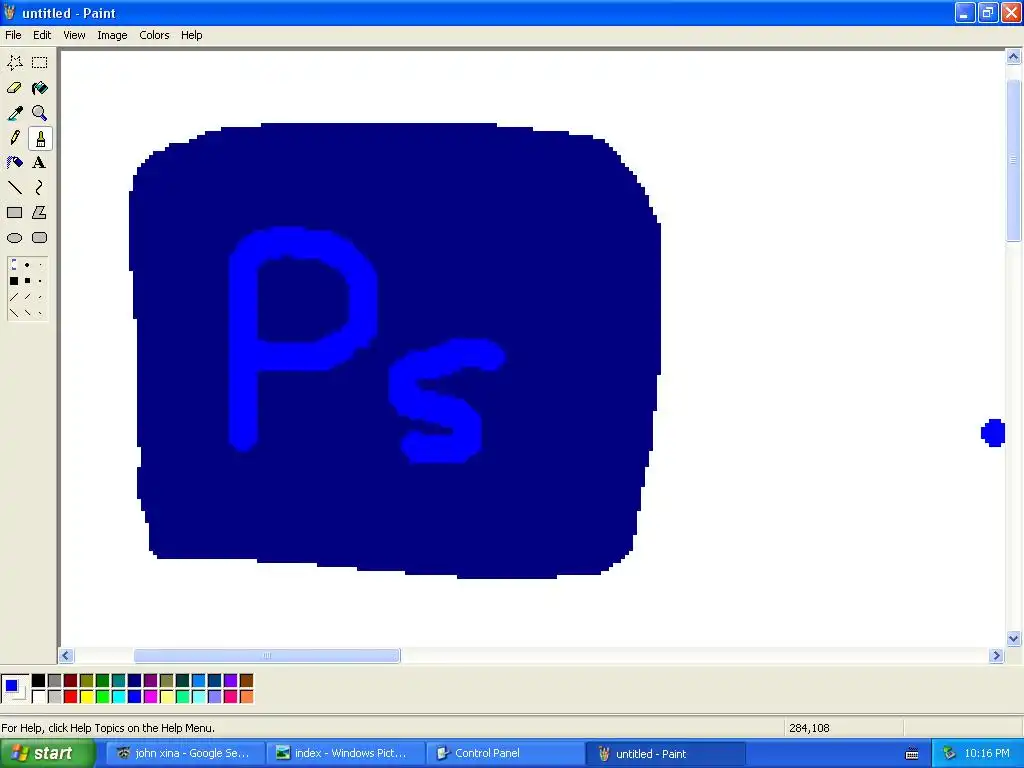This screenshot has height=768, width=1024.
Task: Select the rectangular Select tool
Action: click(40, 63)
